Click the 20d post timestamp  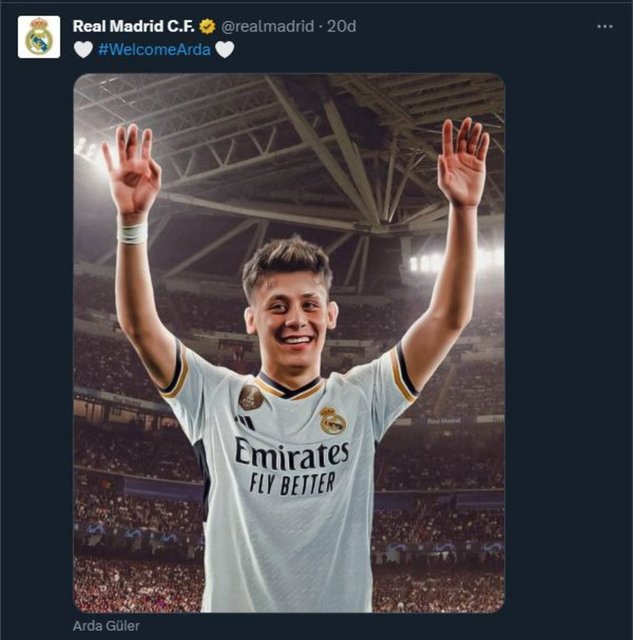(341, 27)
